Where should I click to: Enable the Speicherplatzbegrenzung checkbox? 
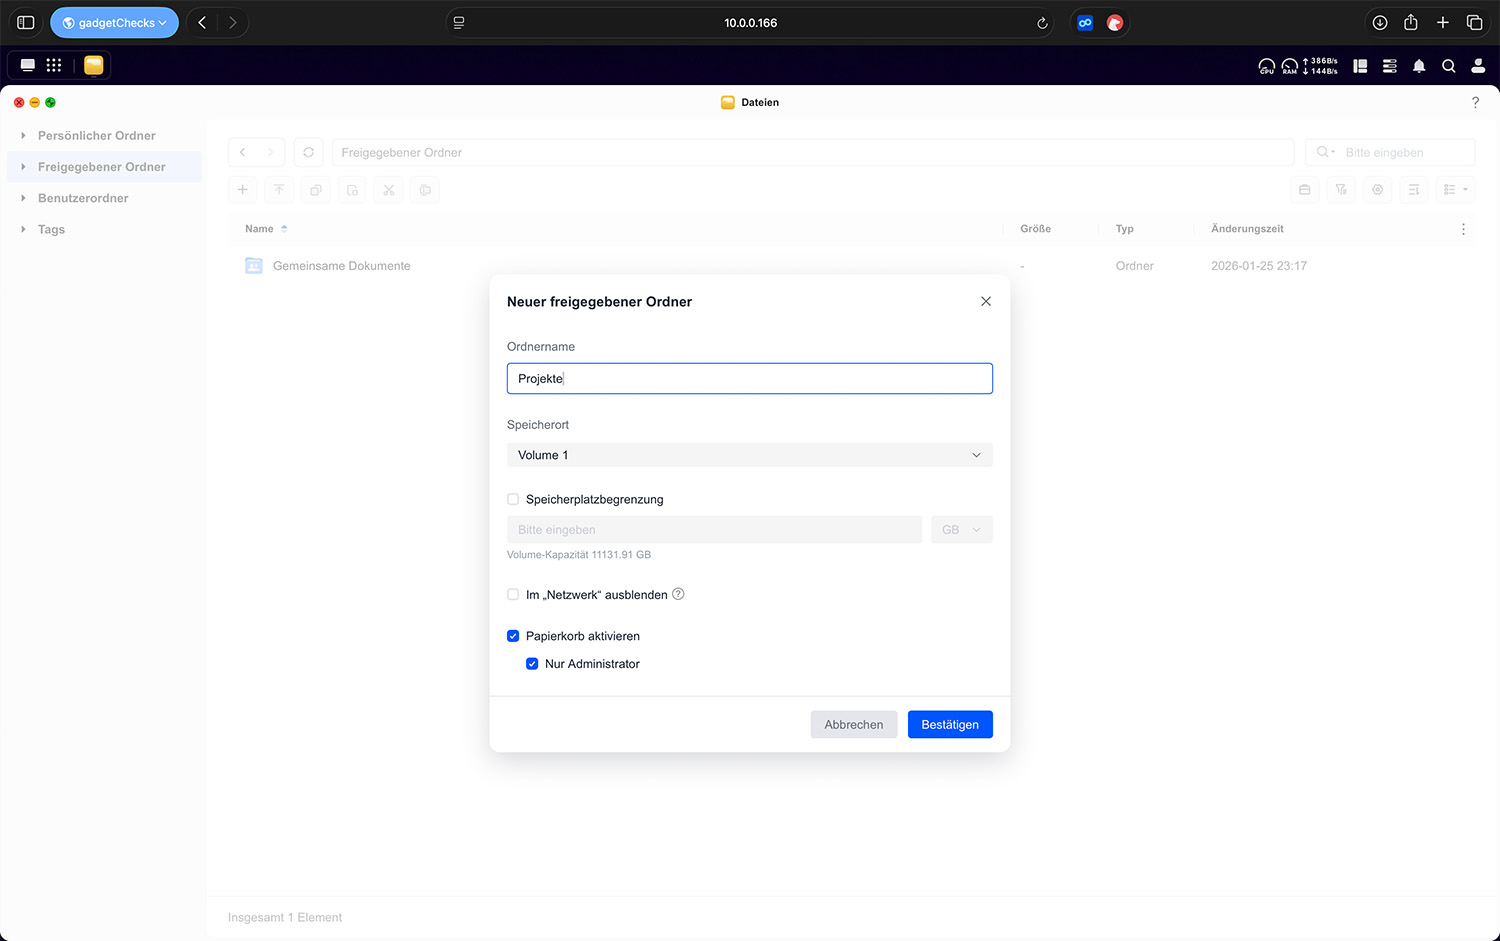tap(513, 499)
